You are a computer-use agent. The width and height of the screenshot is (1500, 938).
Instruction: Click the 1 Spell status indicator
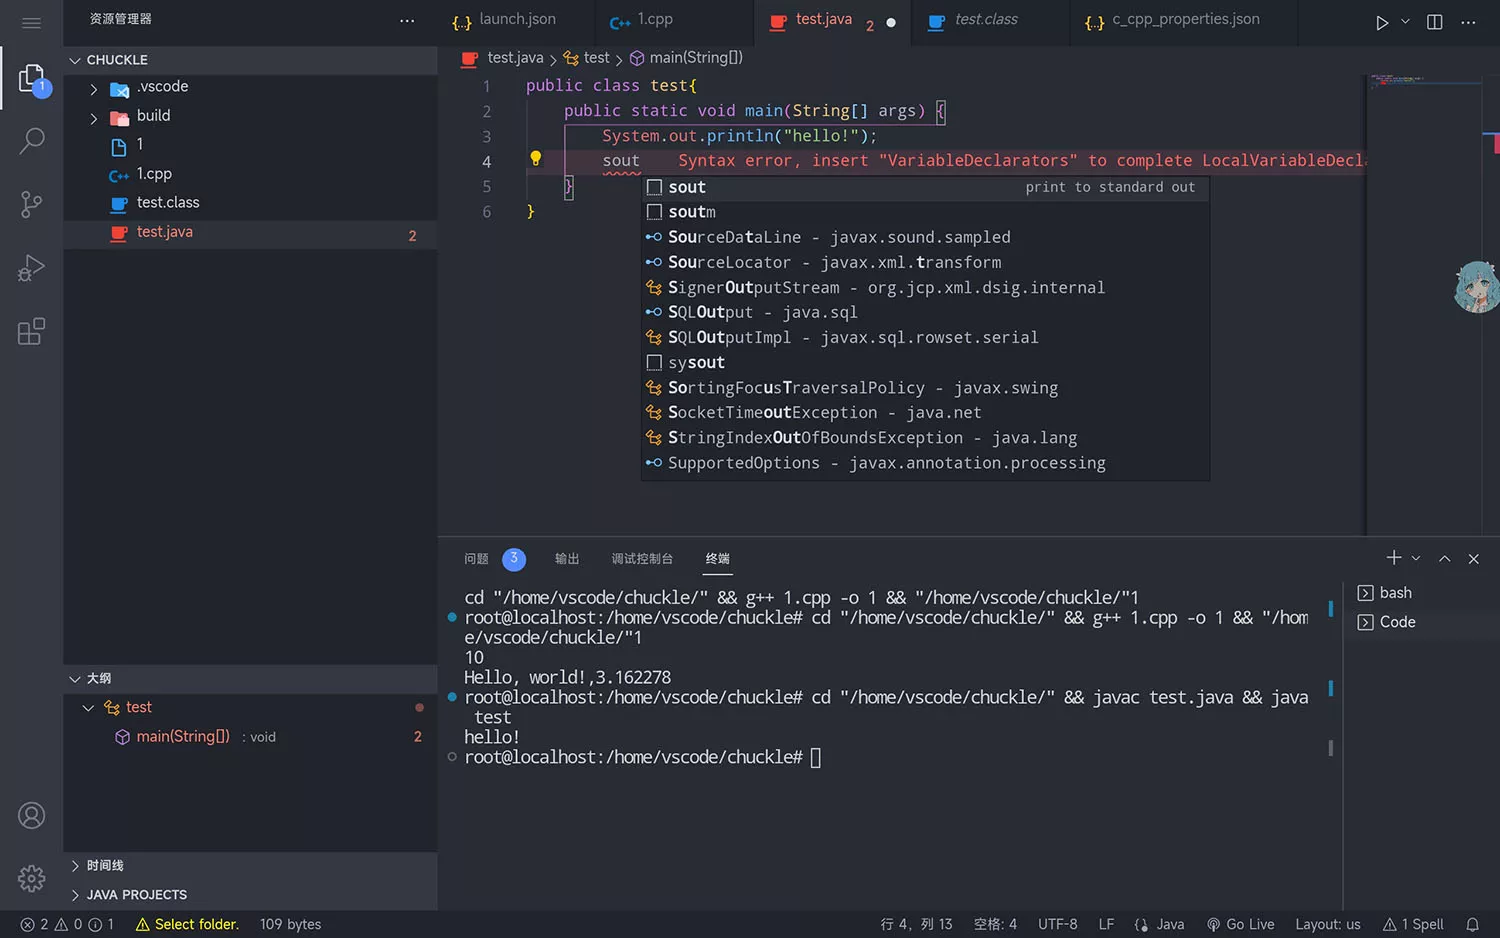pos(1413,924)
